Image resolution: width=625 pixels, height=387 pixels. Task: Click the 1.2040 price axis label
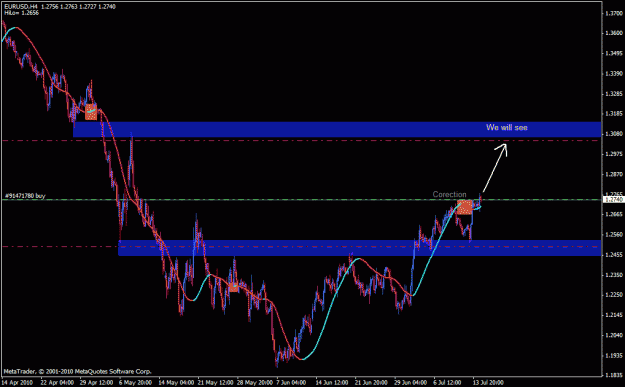coord(613,335)
